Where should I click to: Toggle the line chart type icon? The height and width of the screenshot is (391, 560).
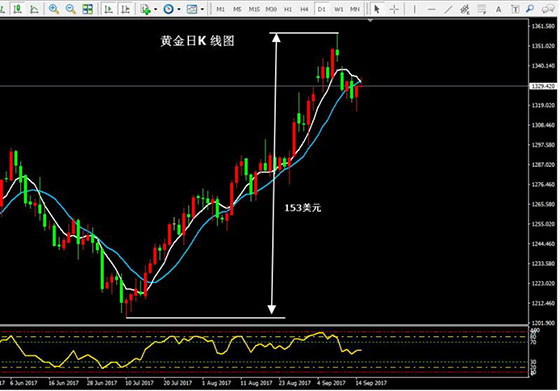click(x=34, y=9)
